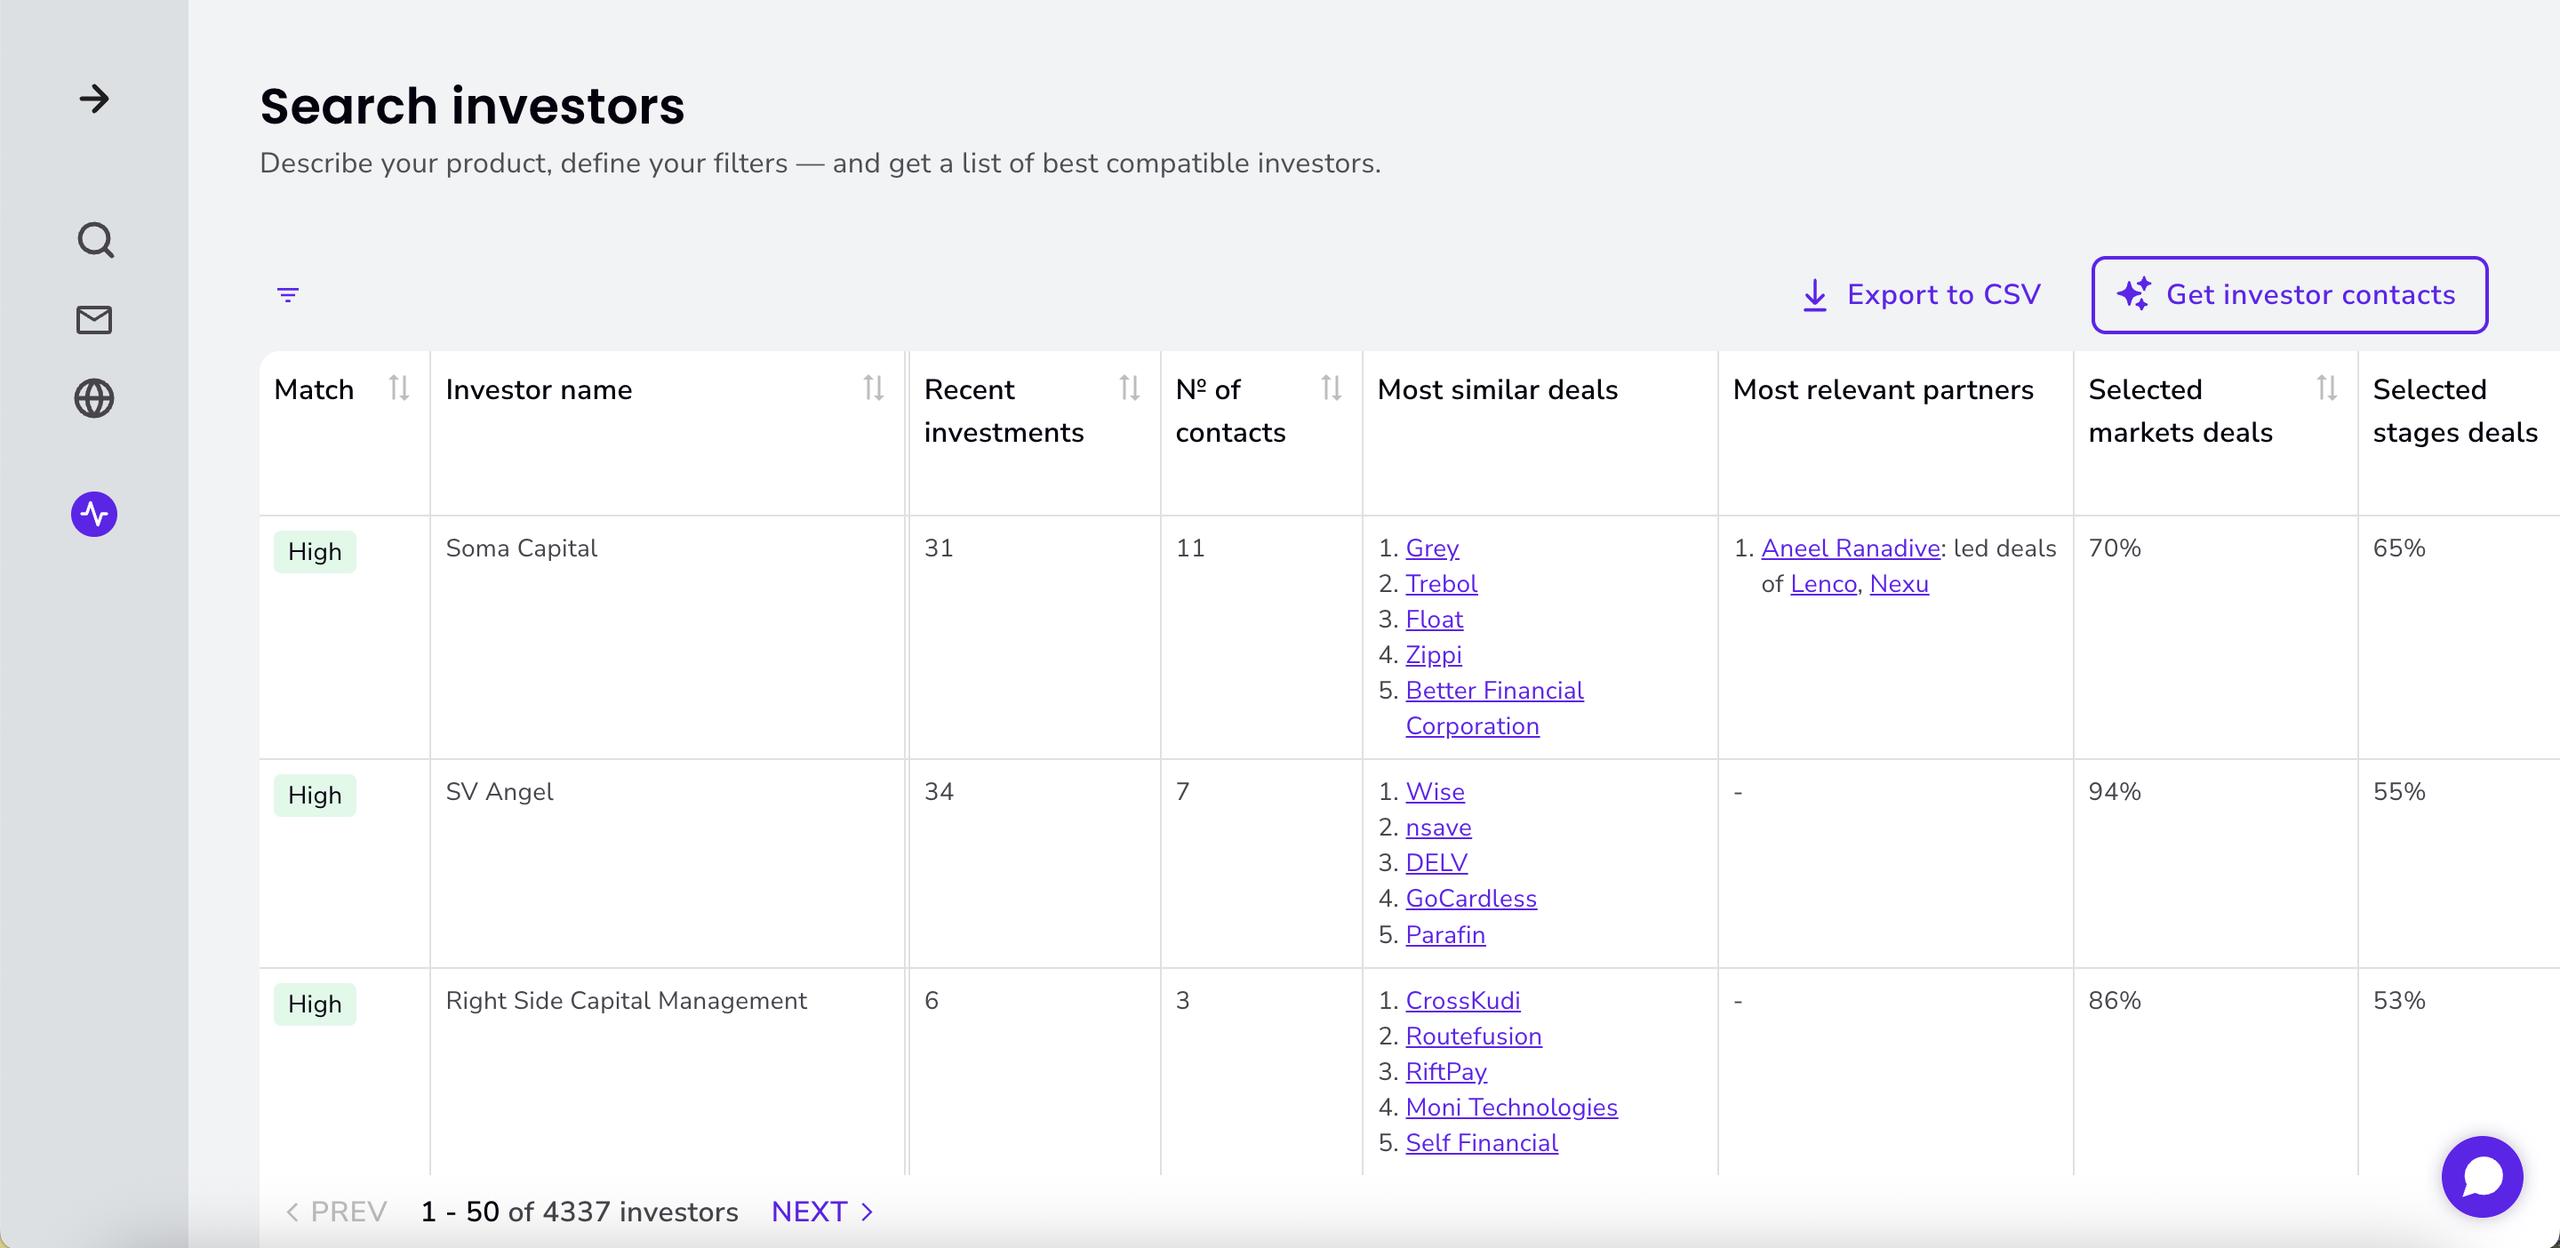Open the search magnifier in the sidebar
This screenshot has height=1248, width=2560.
coord(95,240)
